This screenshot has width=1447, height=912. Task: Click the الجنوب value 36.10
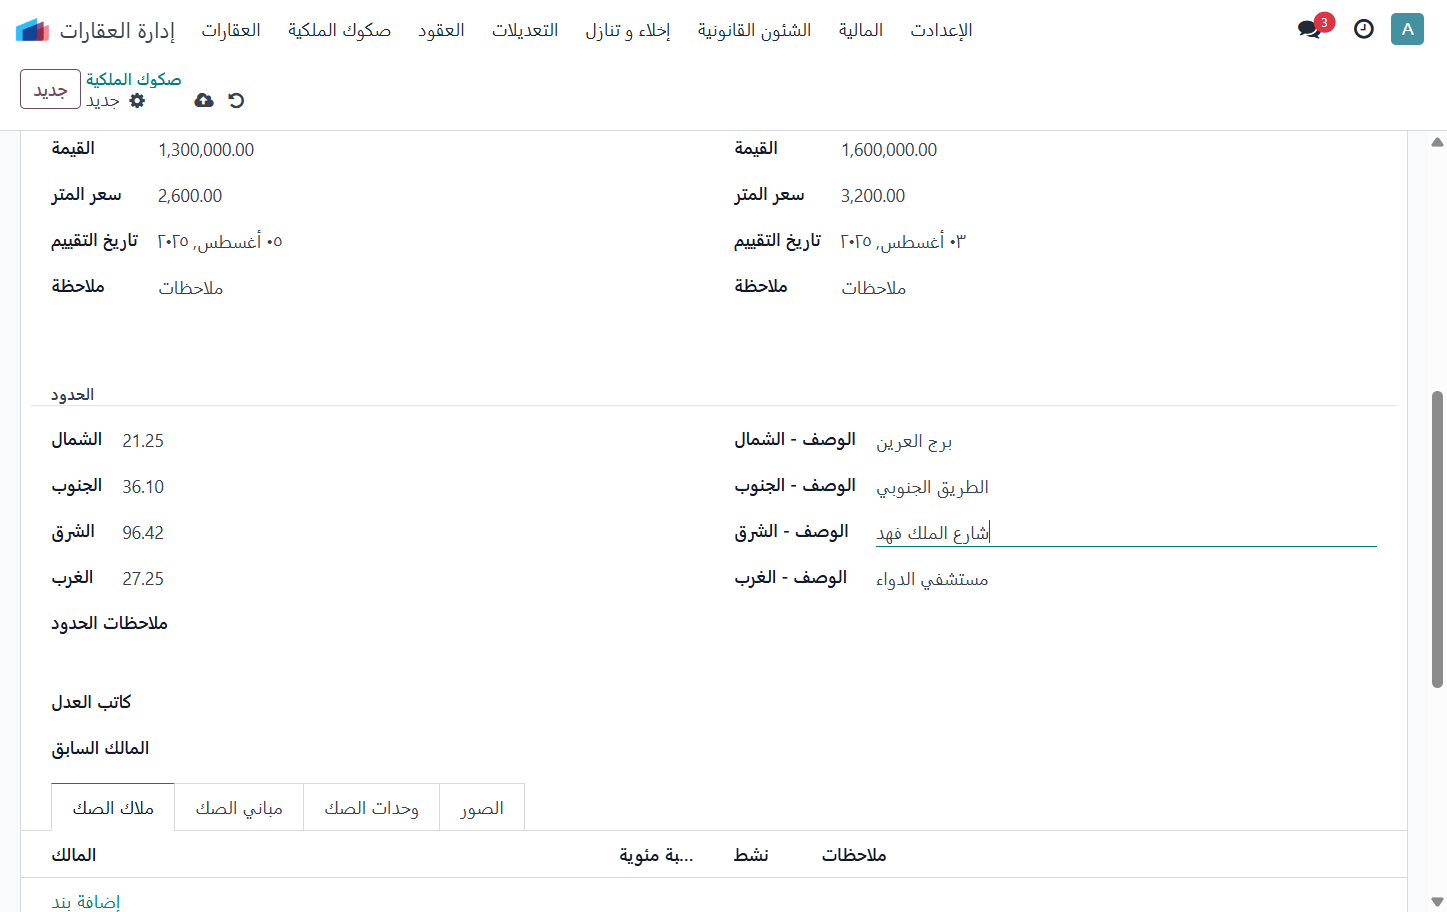pyautogui.click(x=143, y=487)
